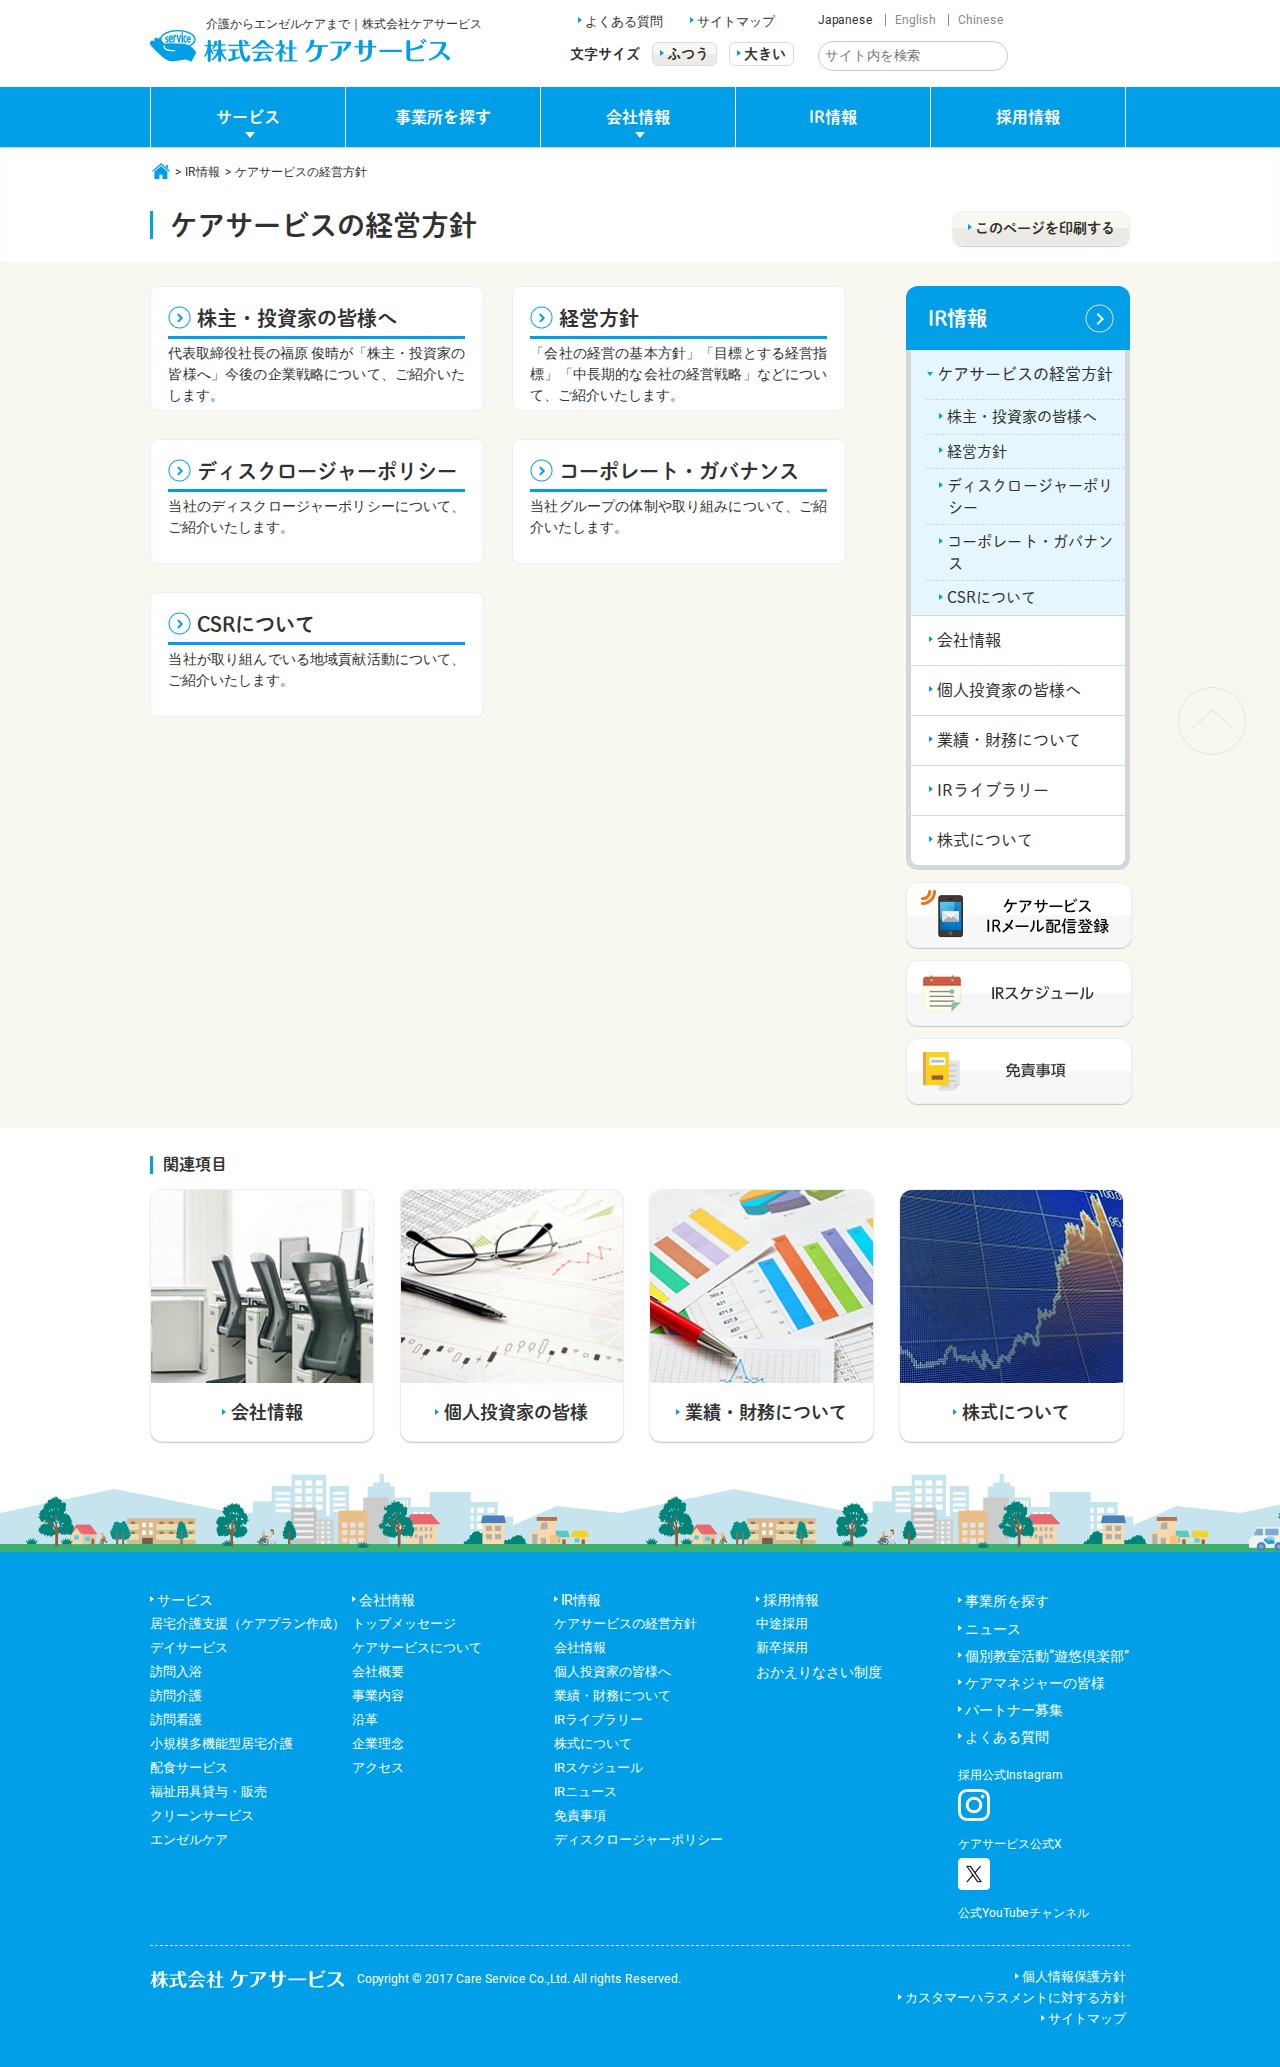
Task: Open おかえりなさい制度 footer link
Action: pyautogui.click(x=819, y=1672)
